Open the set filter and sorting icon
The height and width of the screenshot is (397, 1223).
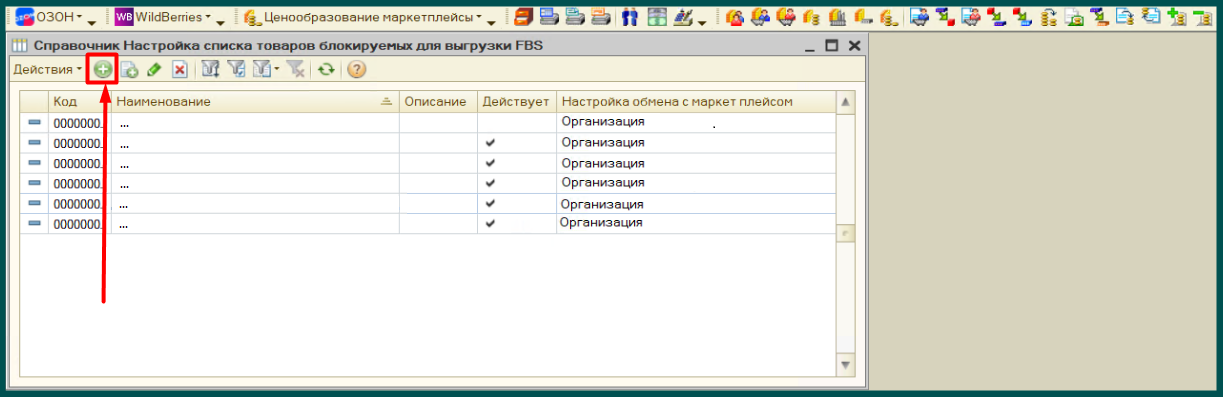click(x=210, y=69)
